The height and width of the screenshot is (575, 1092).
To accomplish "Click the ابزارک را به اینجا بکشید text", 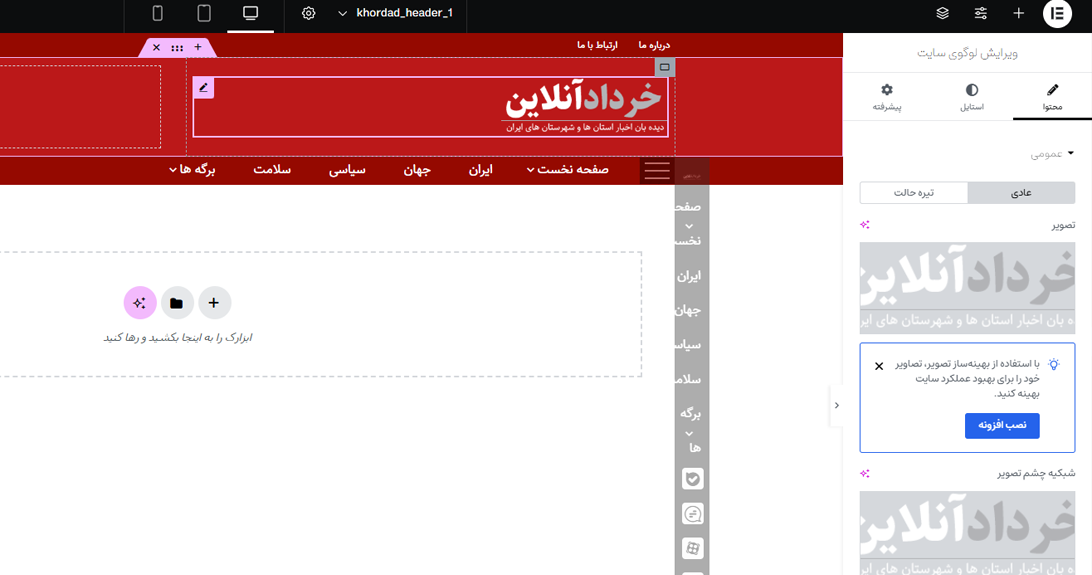I will pyautogui.click(x=178, y=338).
